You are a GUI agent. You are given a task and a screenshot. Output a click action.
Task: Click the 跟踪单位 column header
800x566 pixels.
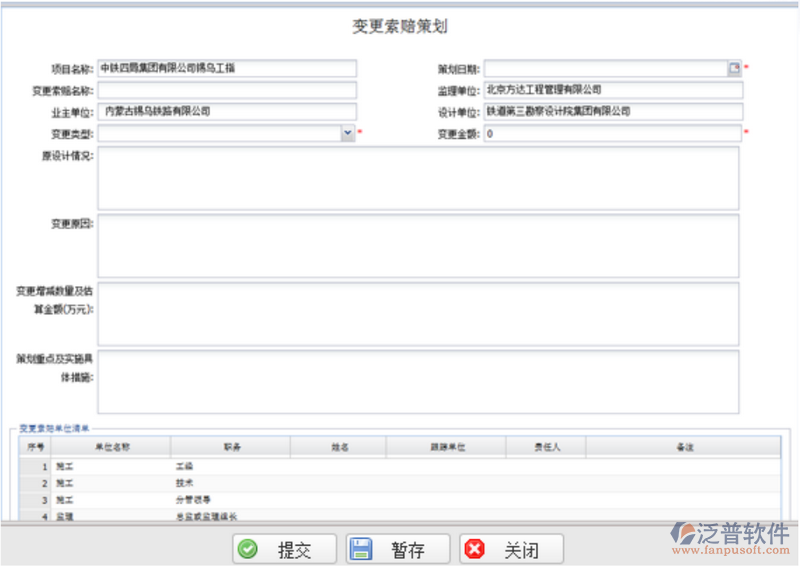(446, 447)
